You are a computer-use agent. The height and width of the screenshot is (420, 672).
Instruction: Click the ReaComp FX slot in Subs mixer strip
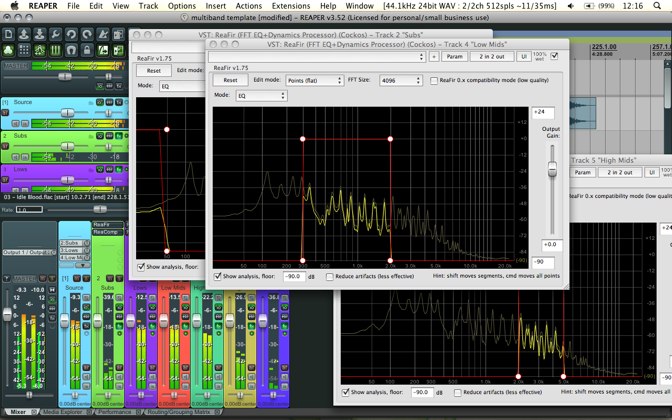[x=108, y=232]
